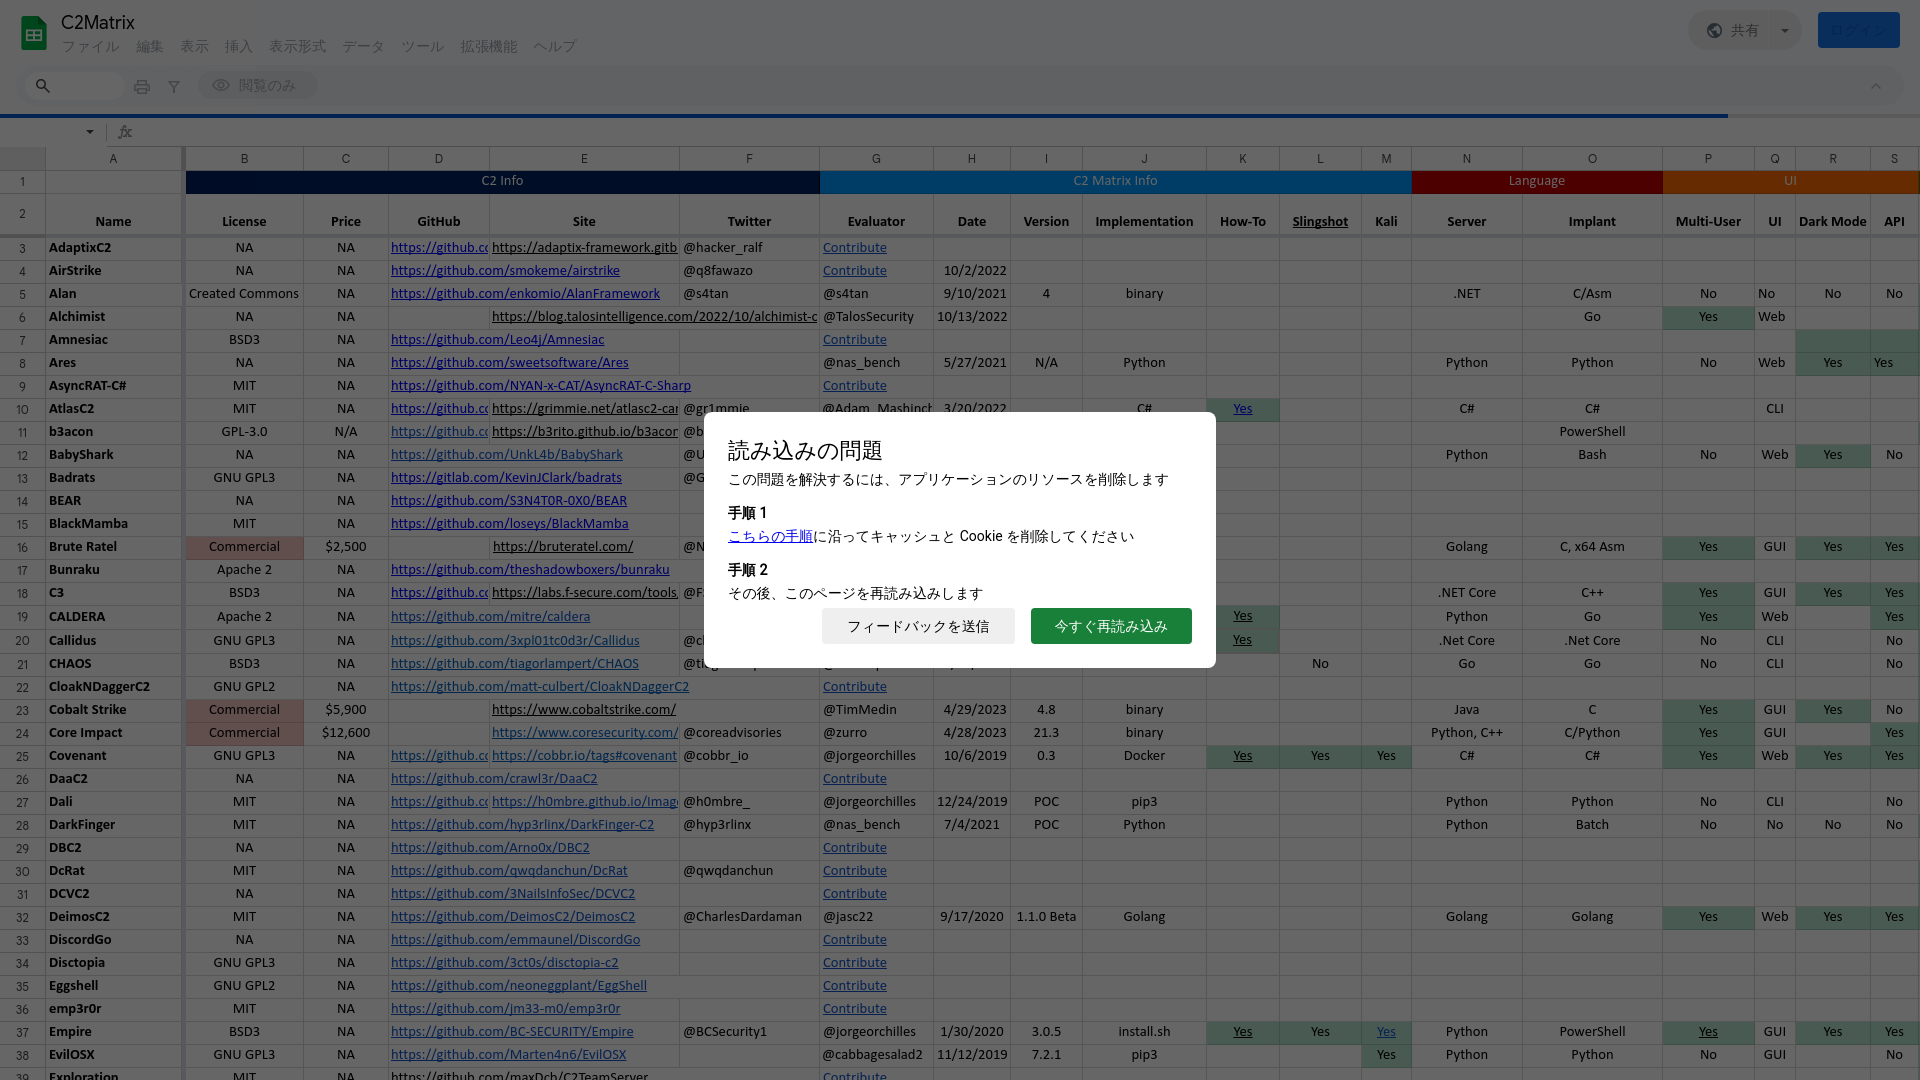Open the name box dropdown arrow
The width and height of the screenshot is (1920, 1080).
coord(90,132)
